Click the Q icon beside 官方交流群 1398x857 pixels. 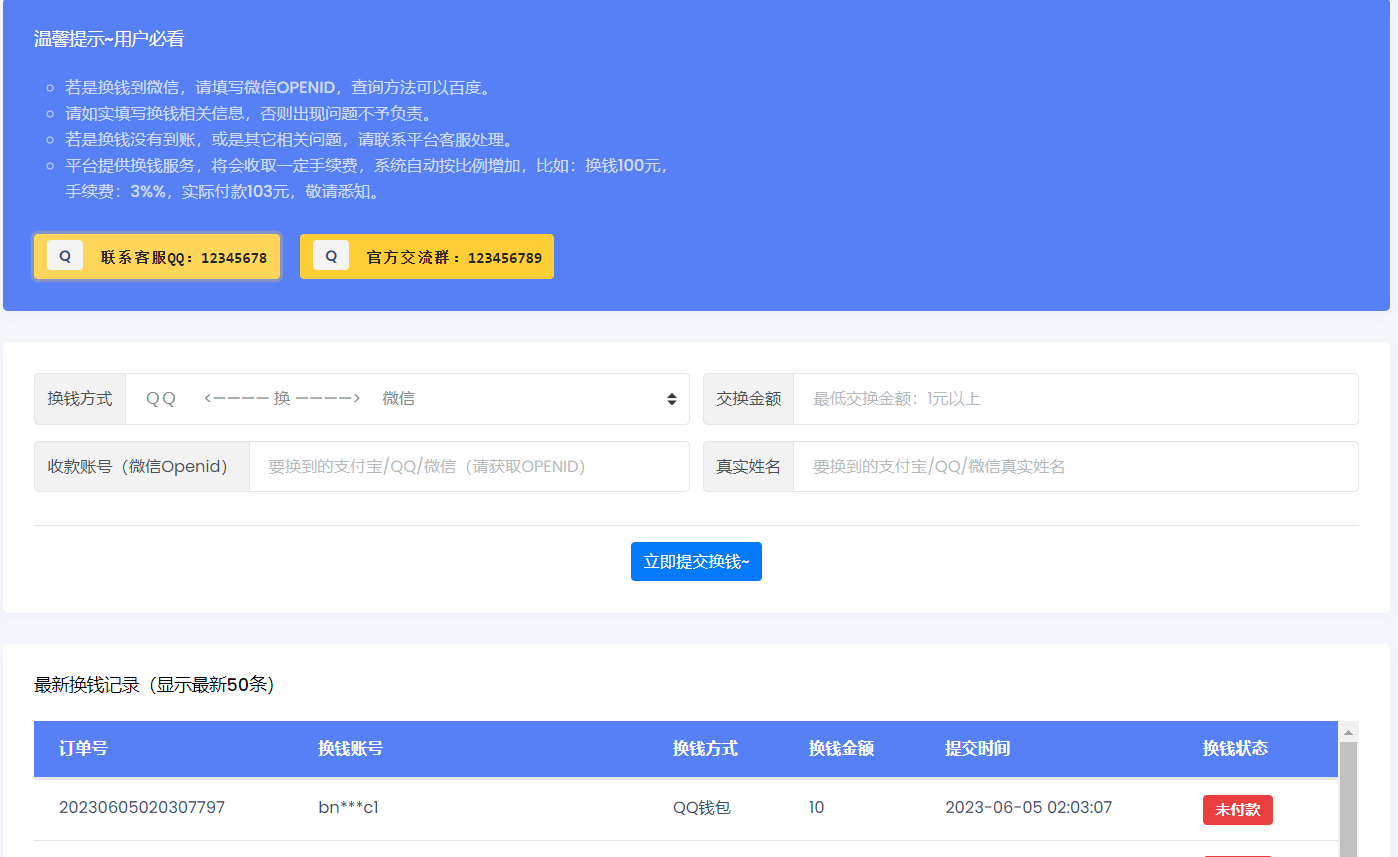pos(331,256)
